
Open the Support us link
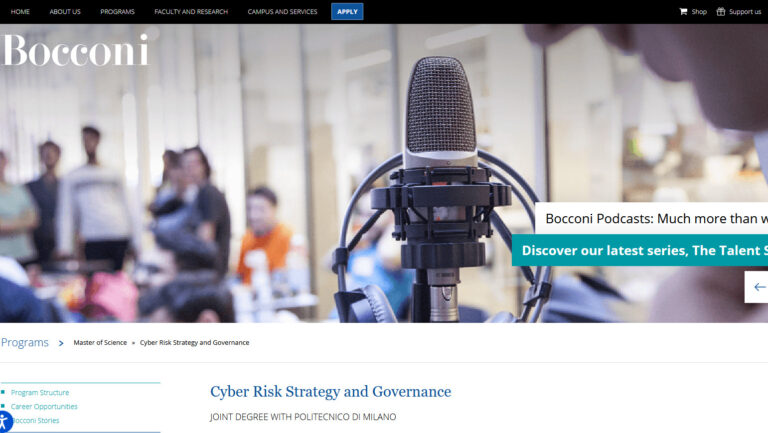(x=744, y=12)
